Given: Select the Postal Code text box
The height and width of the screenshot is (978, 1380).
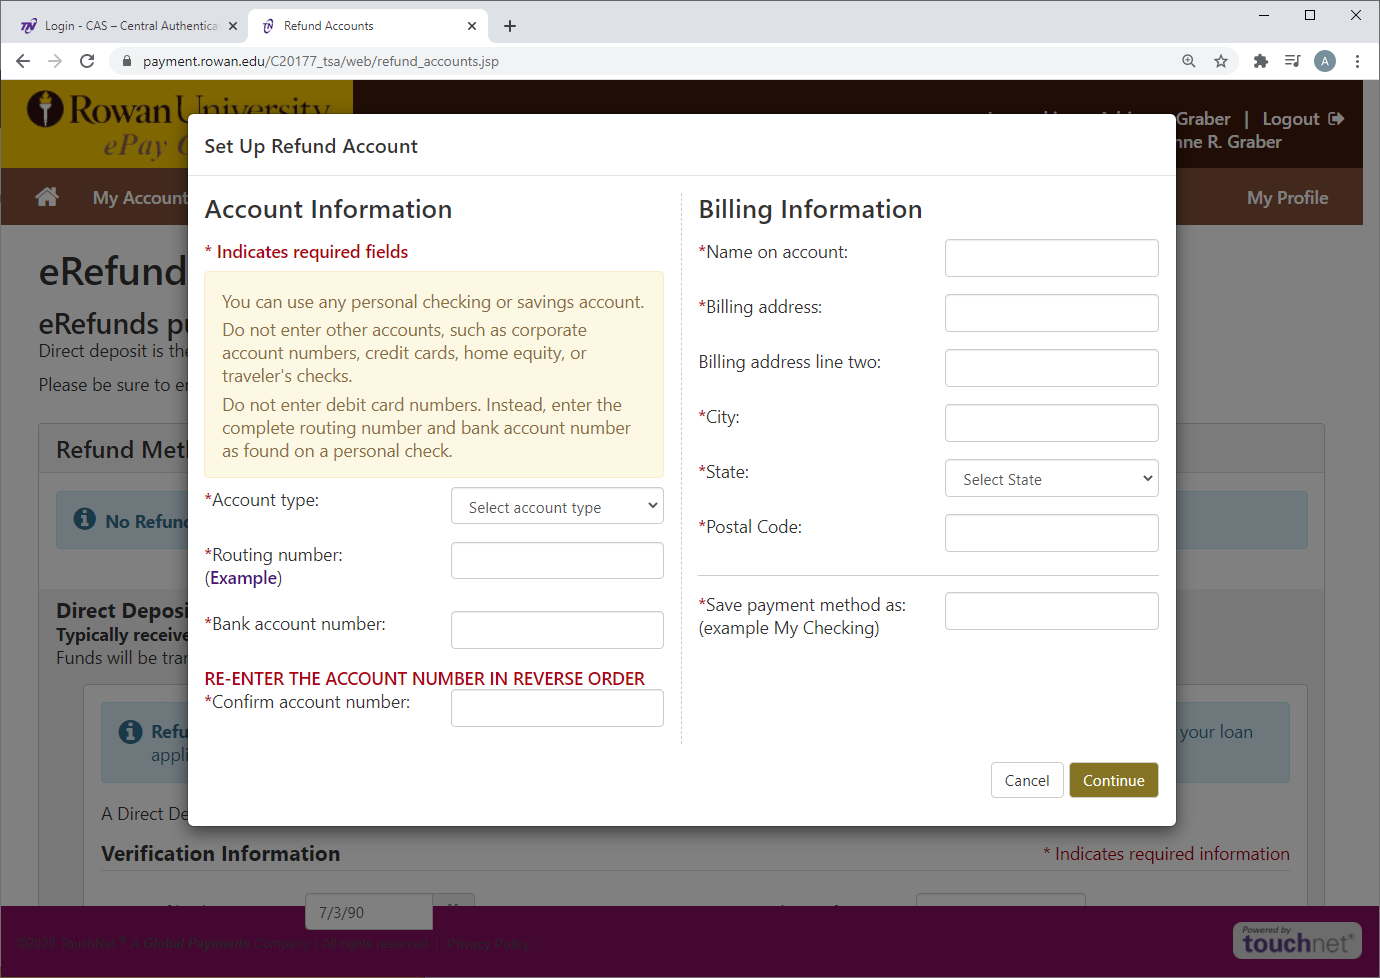Looking at the screenshot, I should [x=1051, y=533].
